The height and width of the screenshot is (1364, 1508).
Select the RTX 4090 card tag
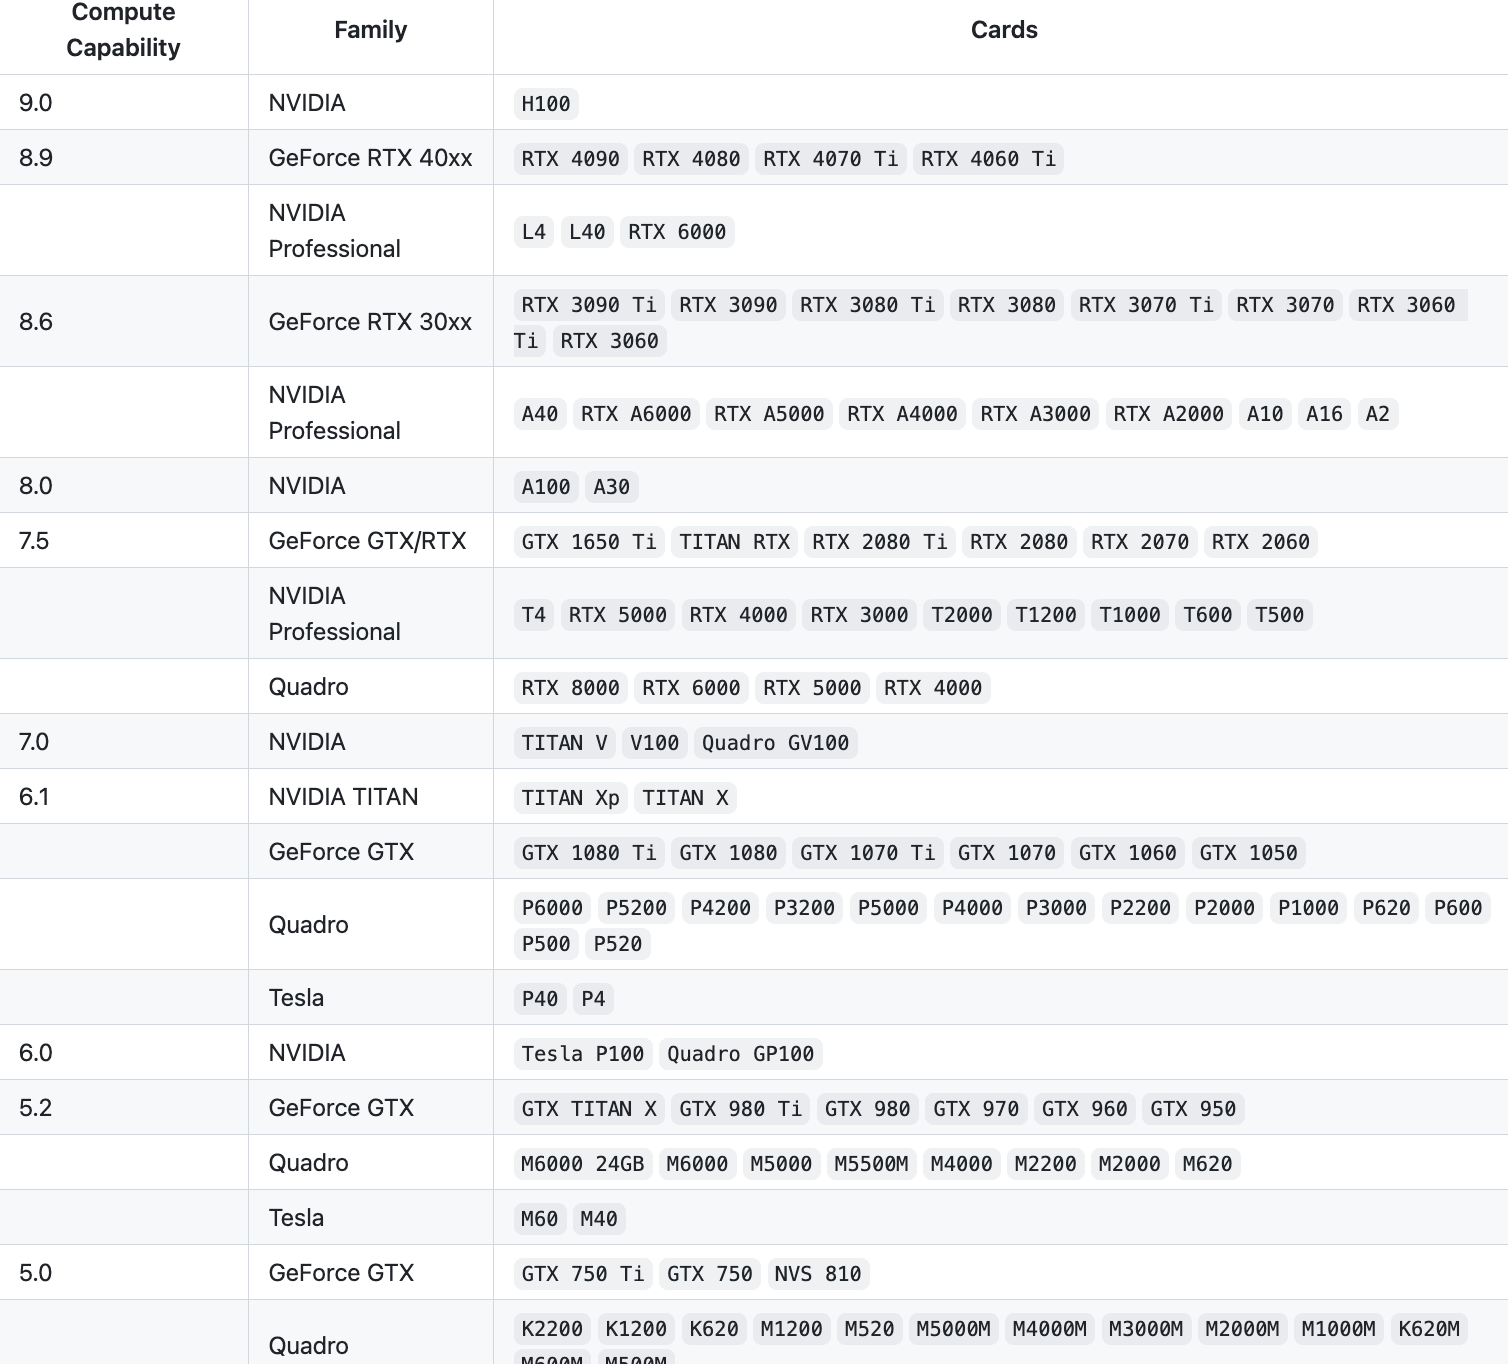(x=570, y=159)
